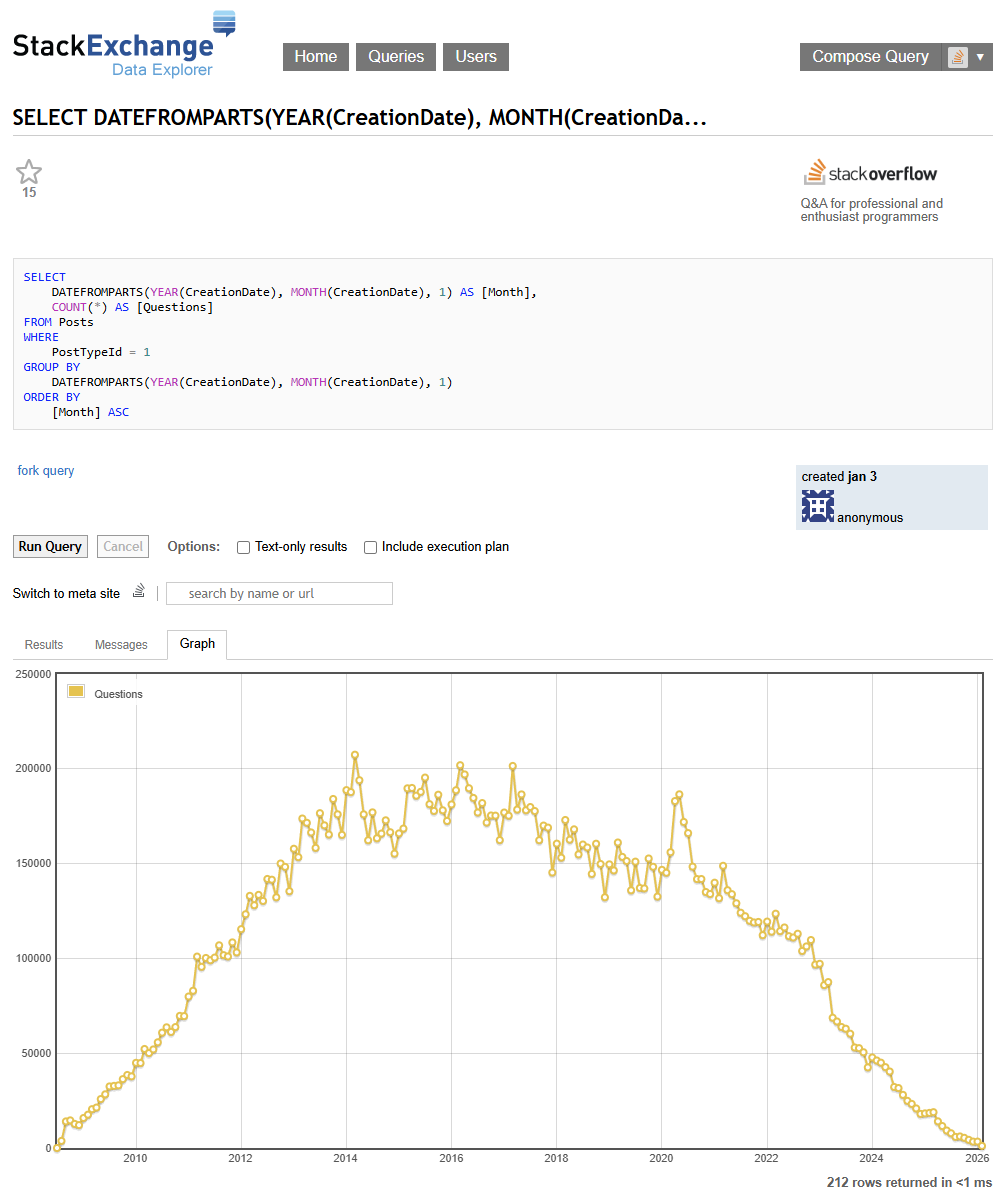Screen dimensions: 1006x1202
Task: Click the favorite count 15
Action: pos(29,193)
